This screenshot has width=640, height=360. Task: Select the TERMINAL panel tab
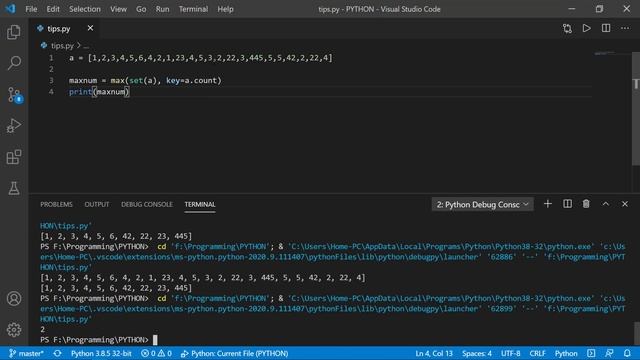(x=200, y=204)
